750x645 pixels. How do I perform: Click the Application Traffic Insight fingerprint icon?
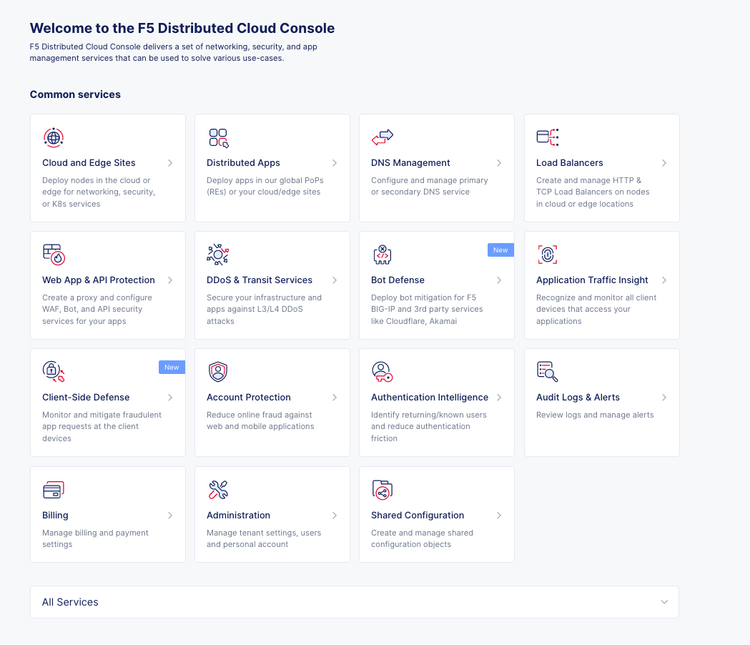click(547, 254)
